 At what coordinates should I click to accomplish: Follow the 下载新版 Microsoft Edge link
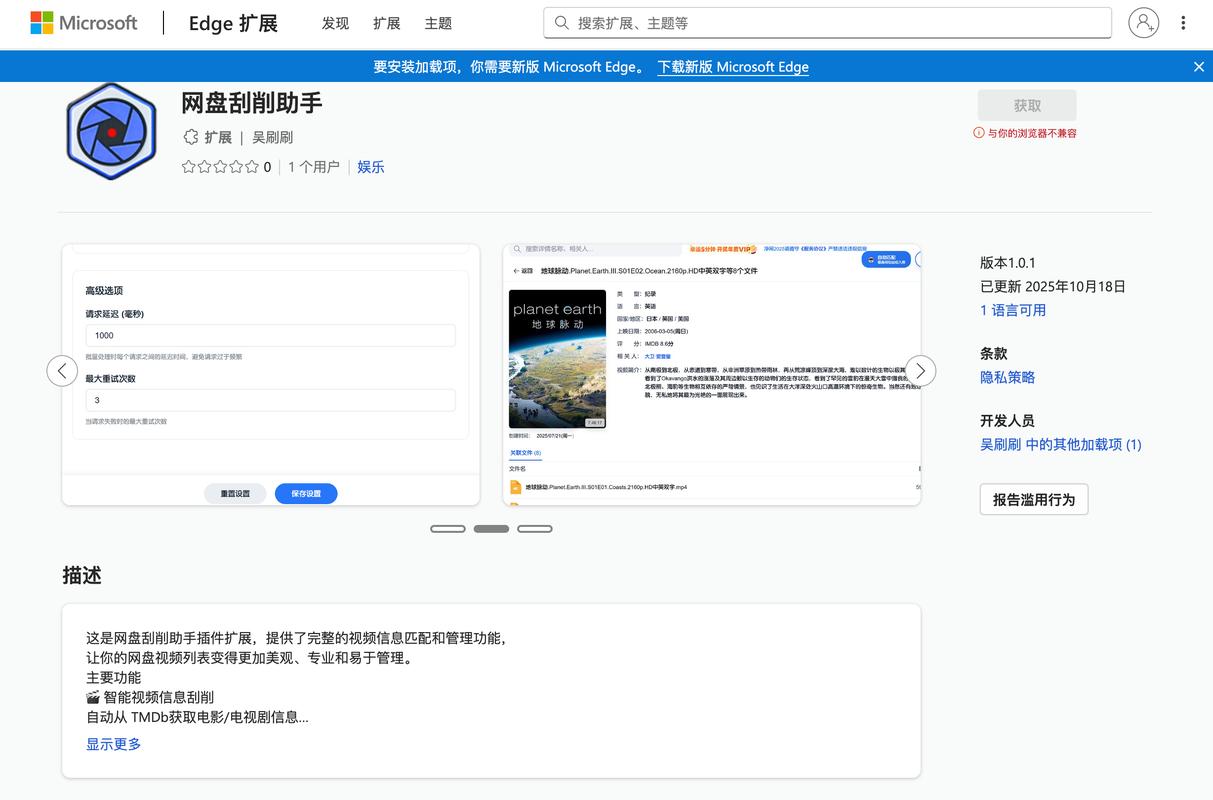coord(733,67)
